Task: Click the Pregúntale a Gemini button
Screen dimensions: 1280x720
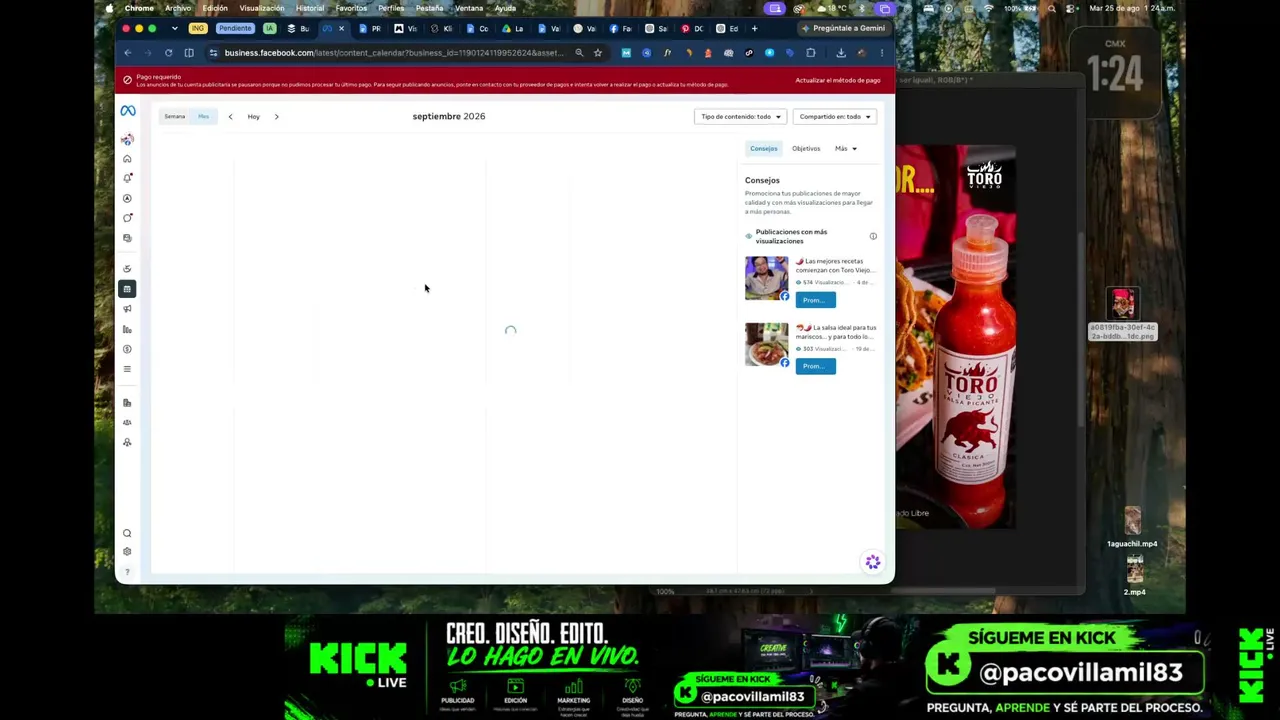Action: click(x=843, y=29)
